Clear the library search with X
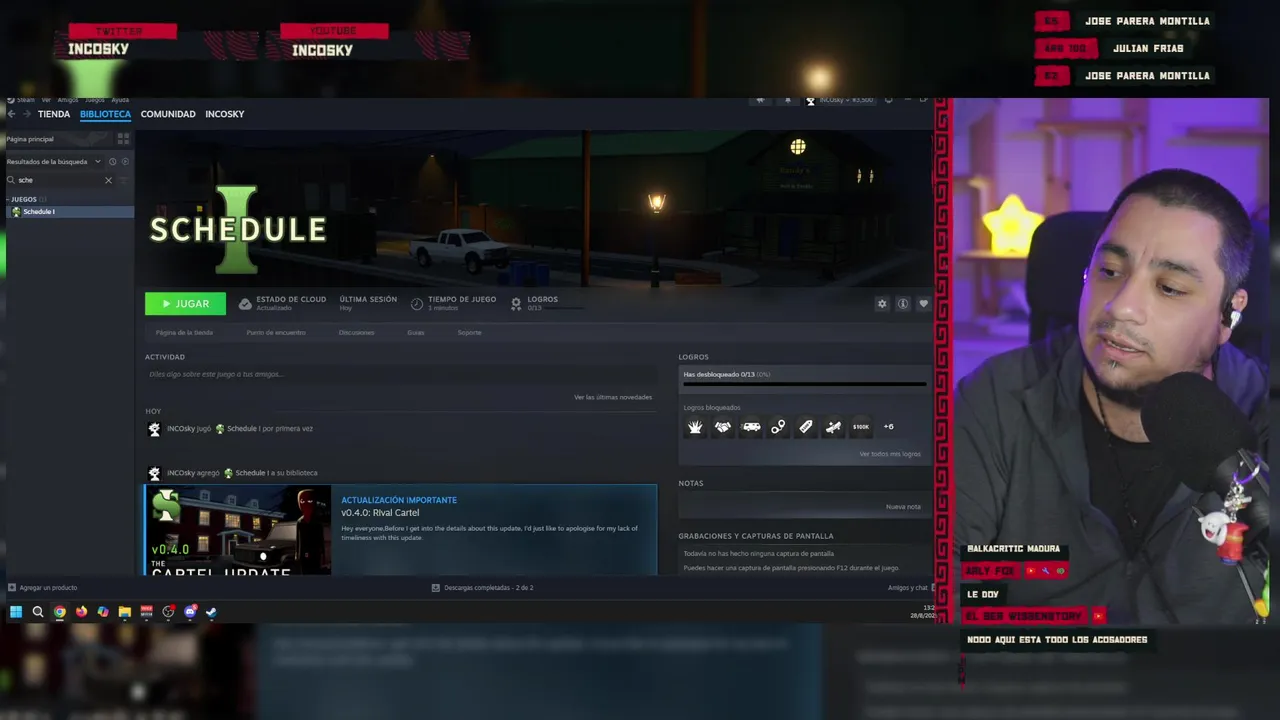This screenshot has height=720, width=1280. pyautogui.click(x=108, y=180)
